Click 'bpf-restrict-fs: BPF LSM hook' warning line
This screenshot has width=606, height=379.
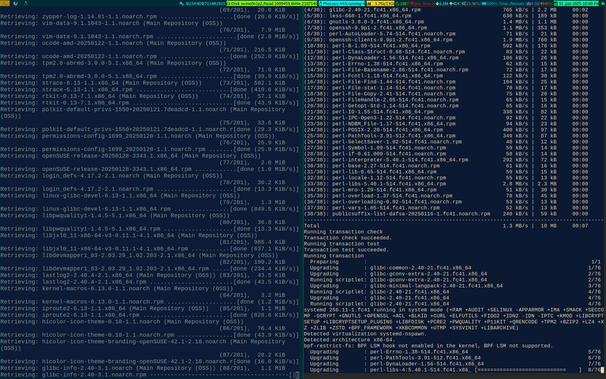[x=428, y=346]
